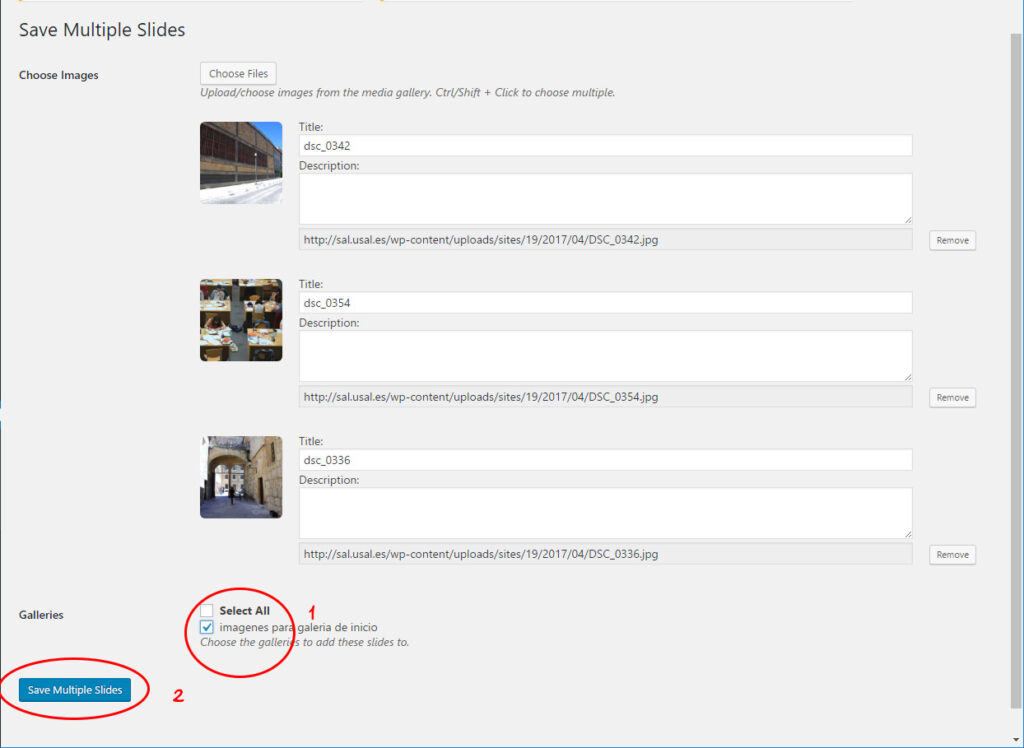
Task: Click the DSC_0354.jpg URL field
Action: (x=605, y=397)
